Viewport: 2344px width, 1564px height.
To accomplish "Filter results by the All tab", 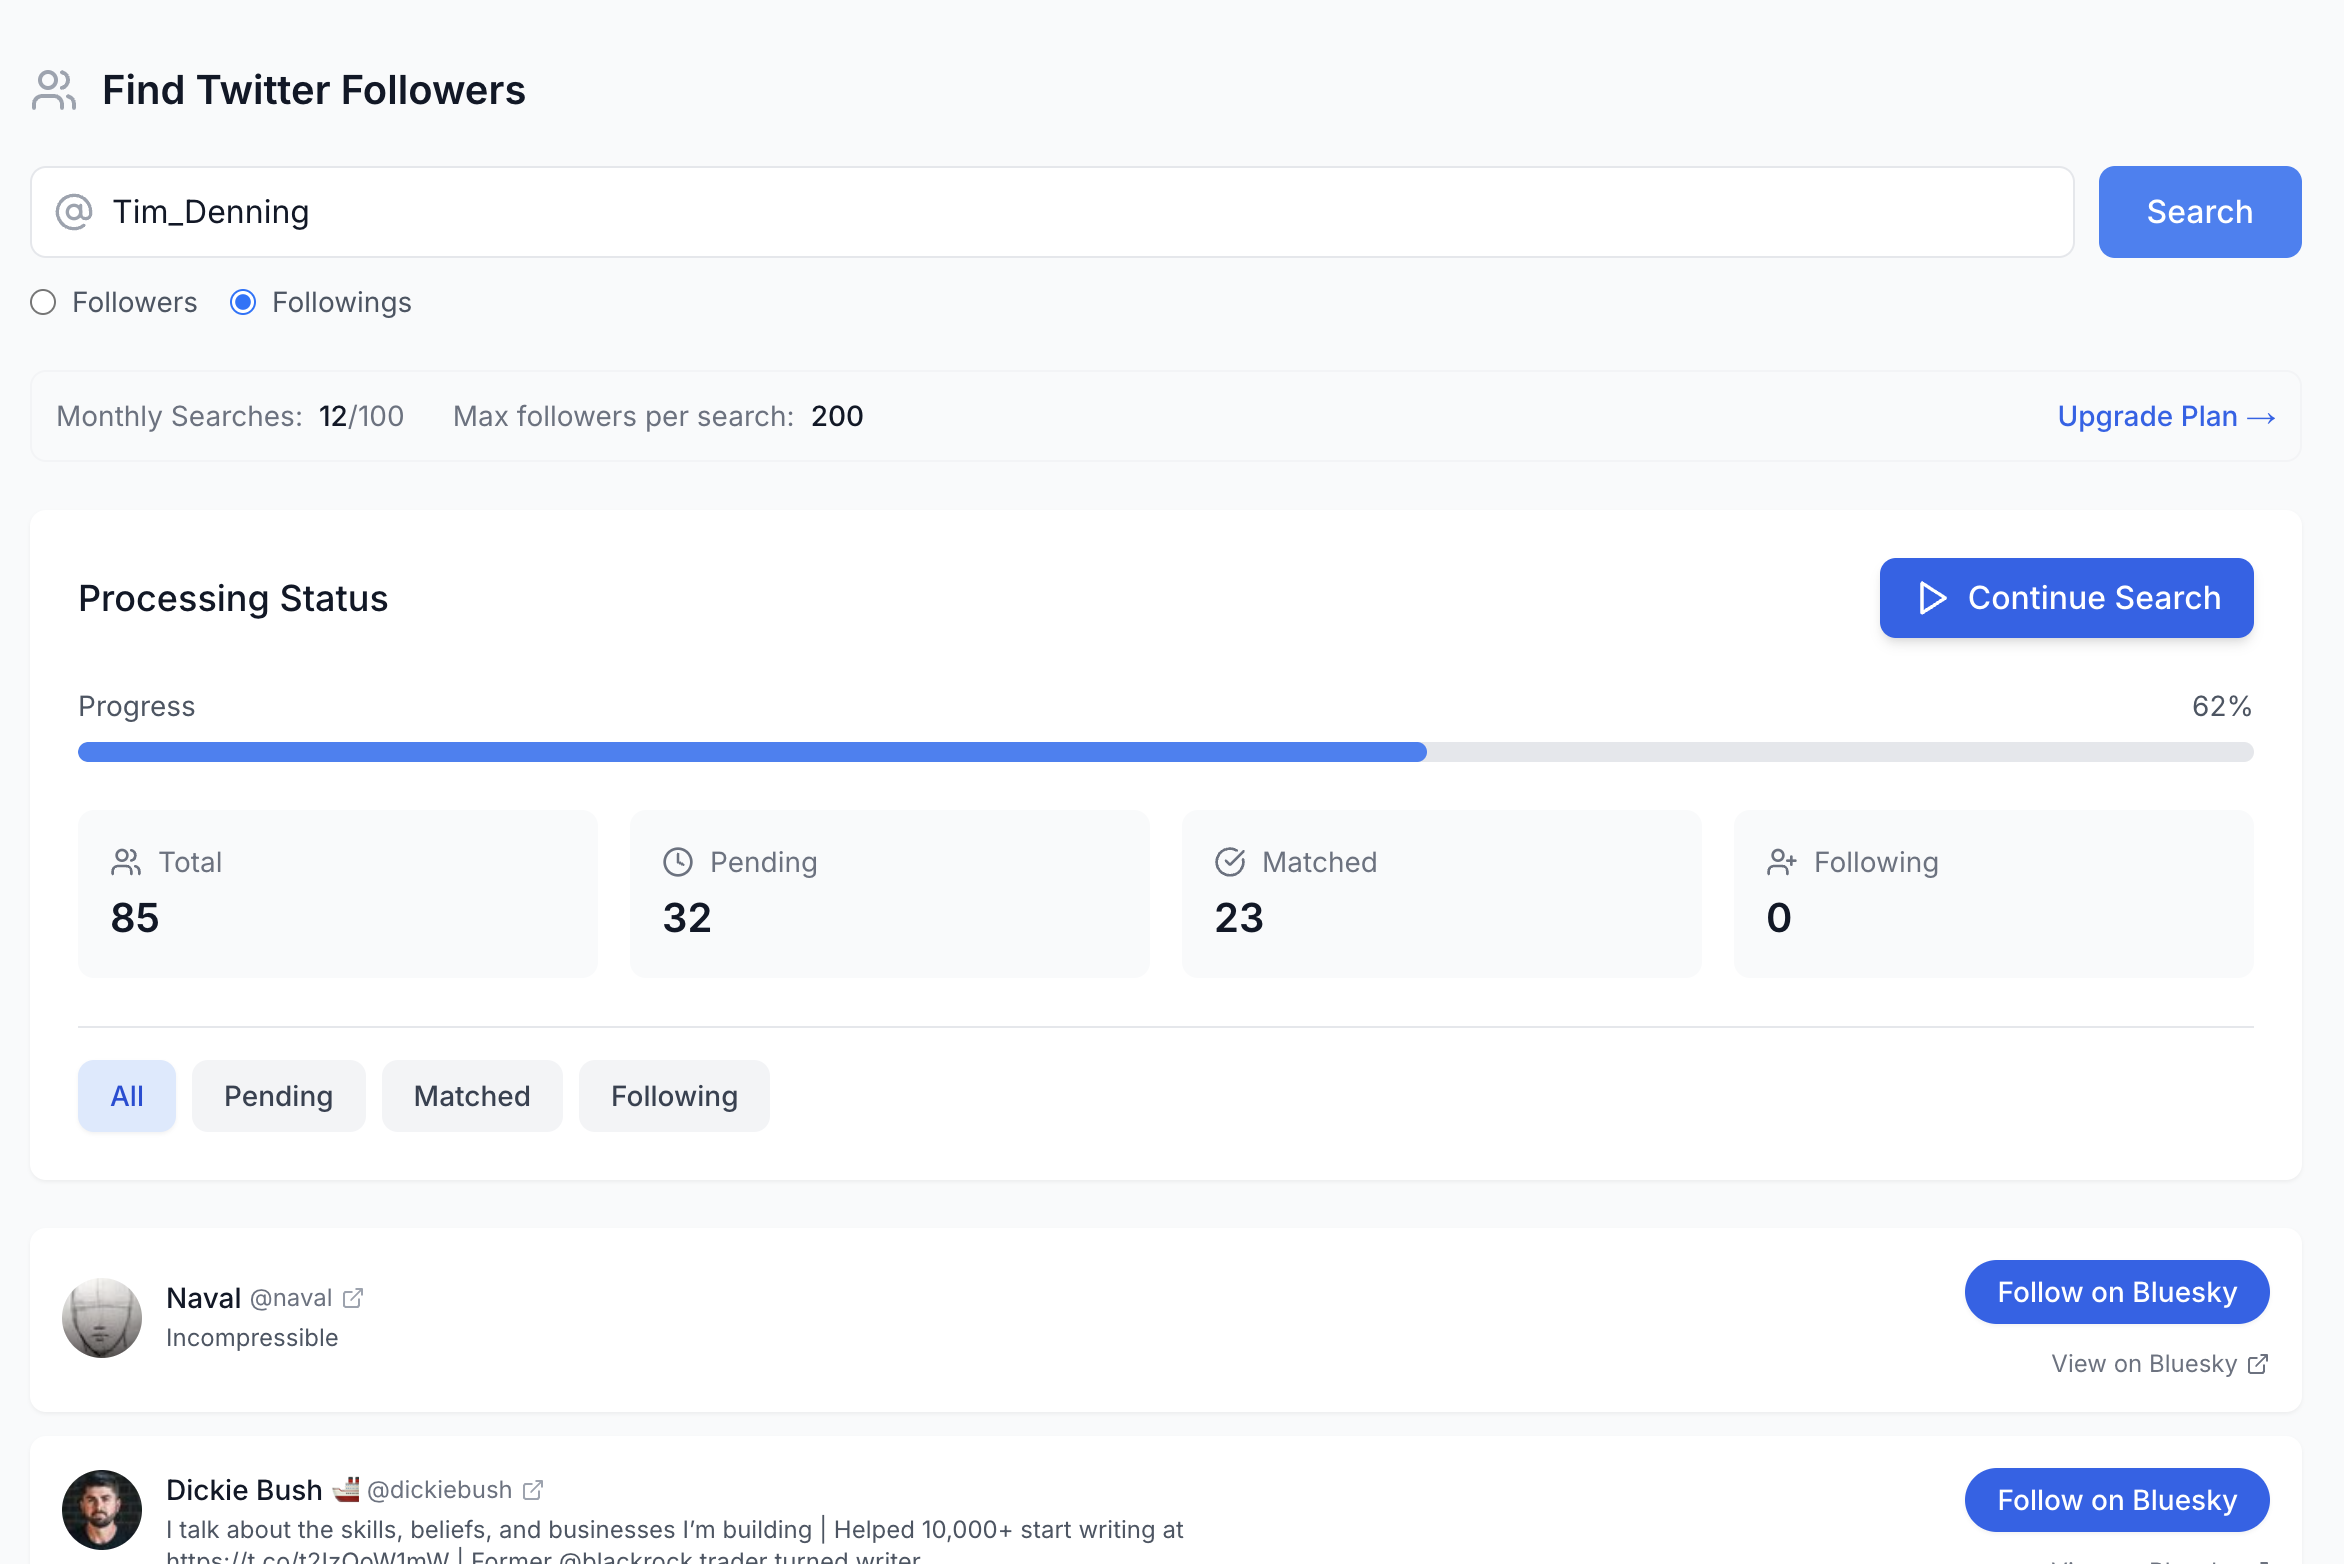I will pyautogui.click(x=127, y=1096).
